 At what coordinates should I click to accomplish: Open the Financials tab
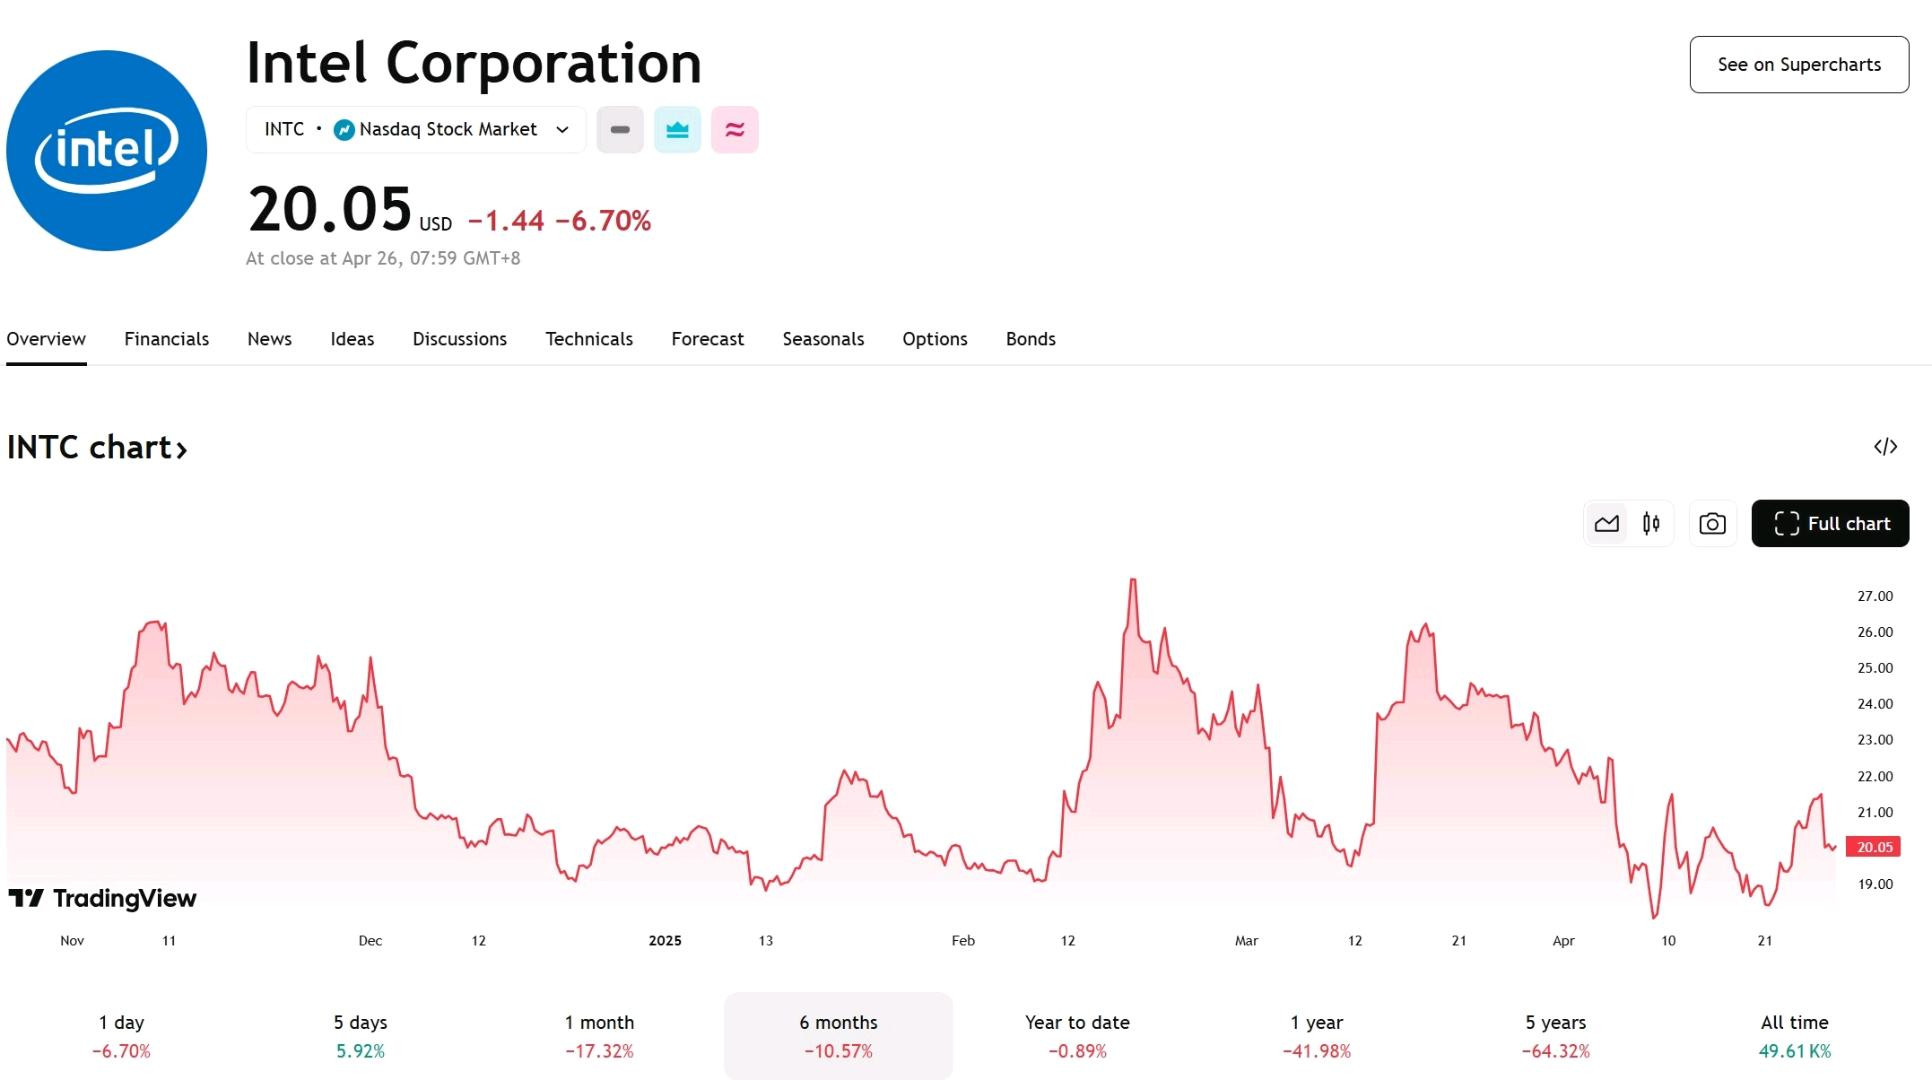[x=166, y=339]
